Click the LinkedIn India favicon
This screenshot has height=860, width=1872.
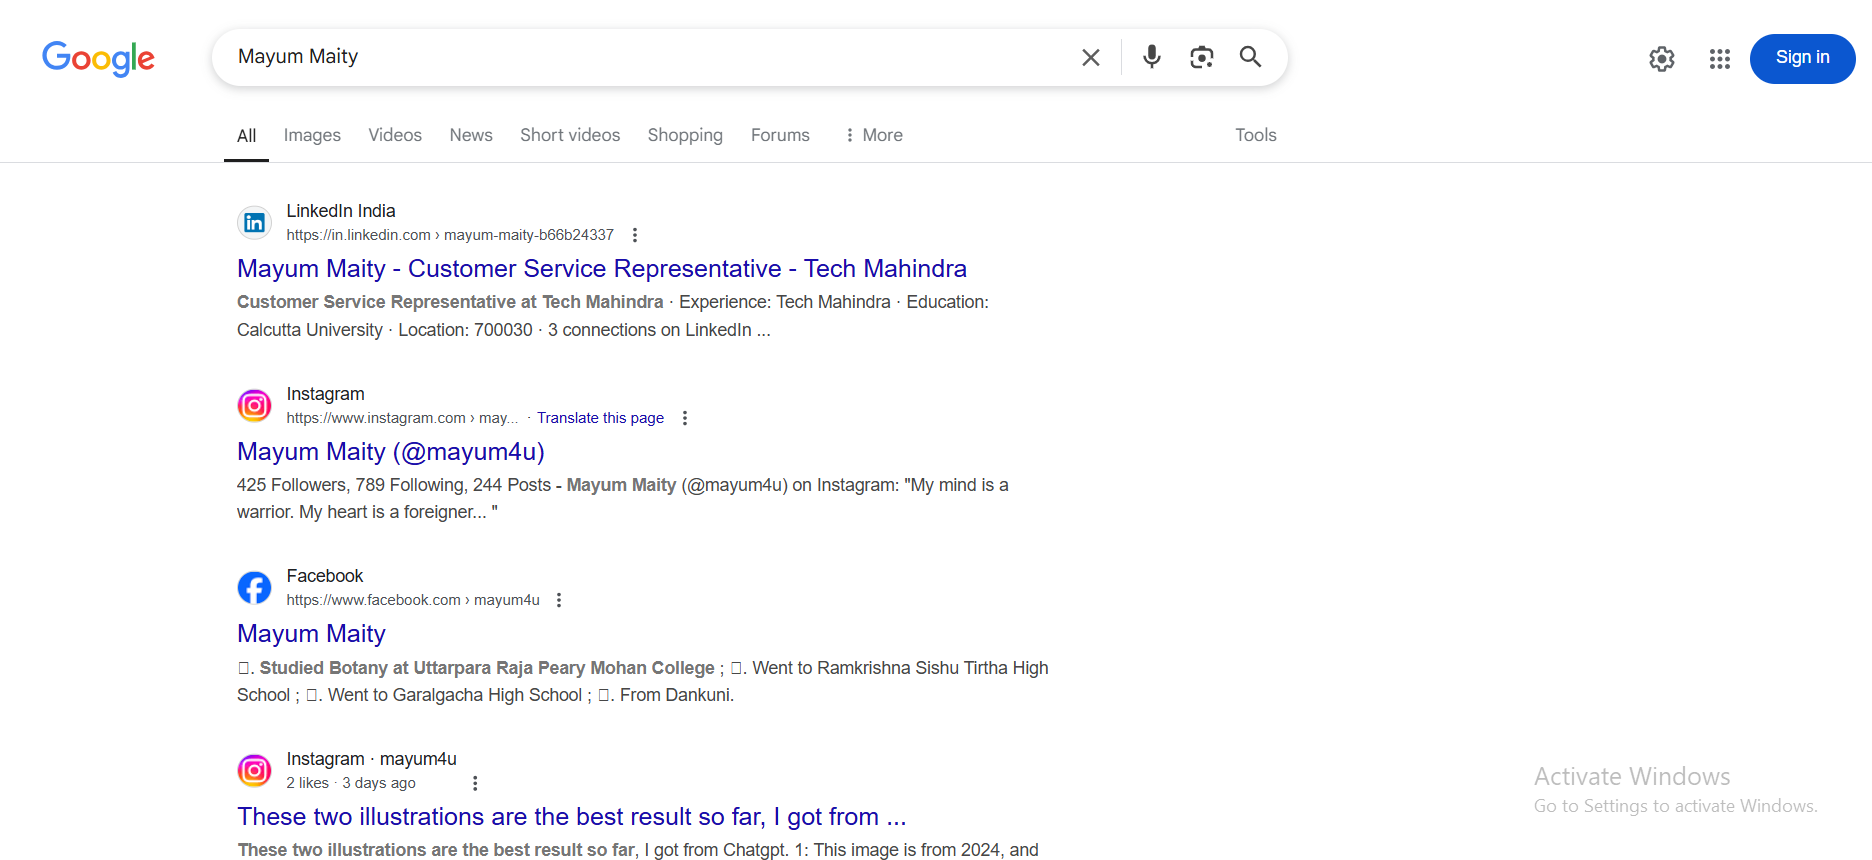point(254,222)
